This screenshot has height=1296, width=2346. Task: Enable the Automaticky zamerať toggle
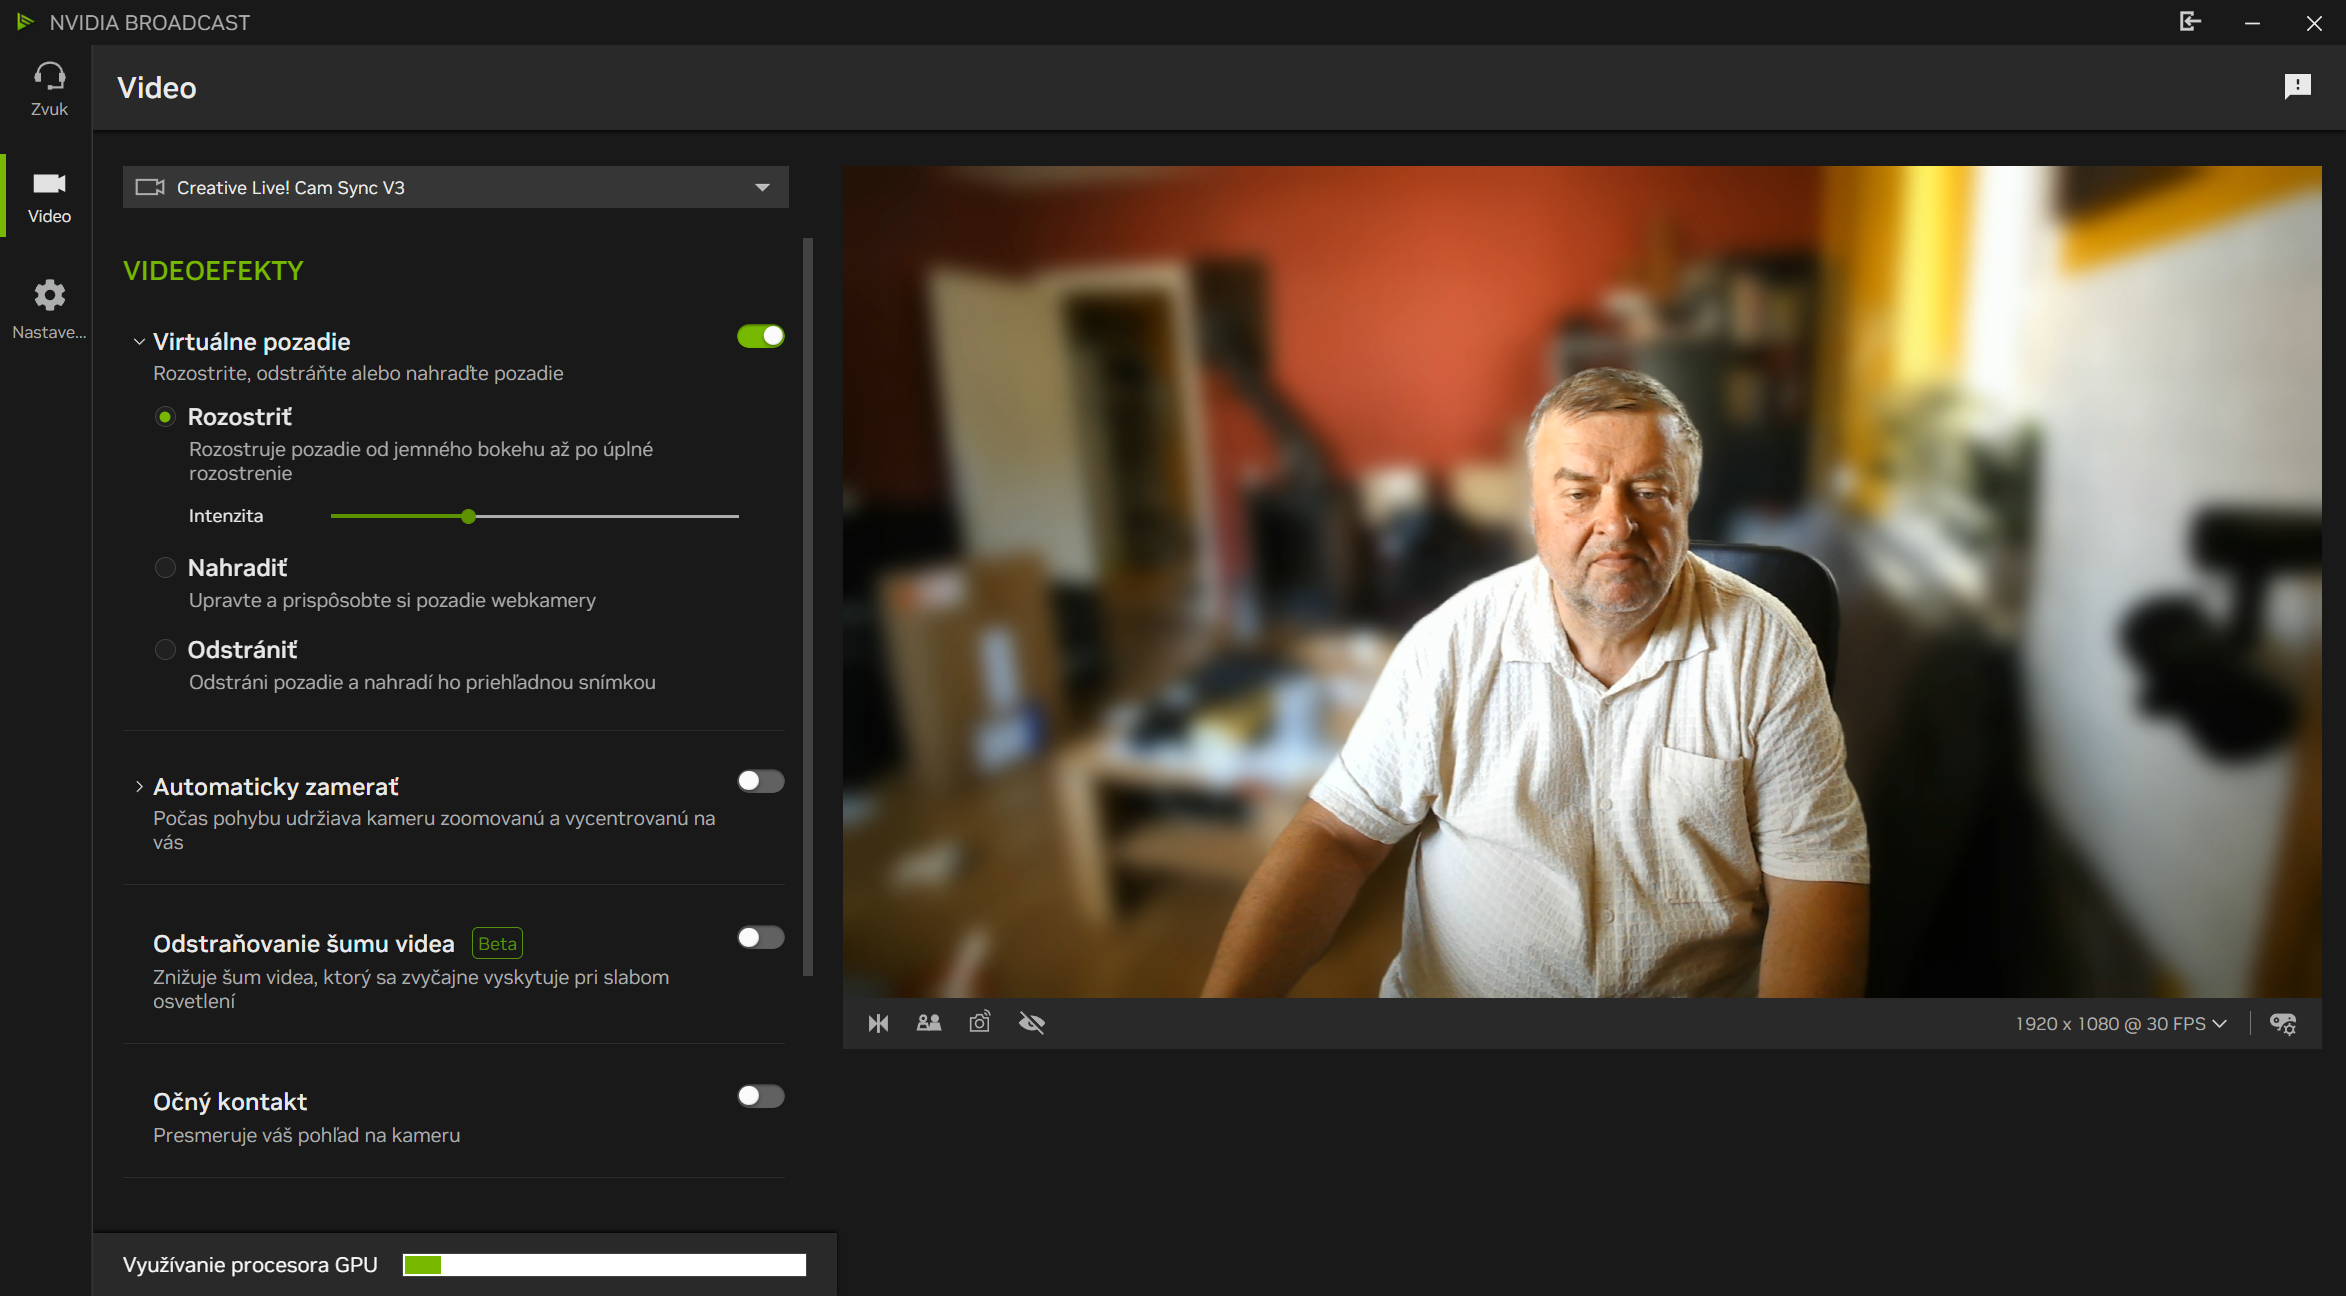pyautogui.click(x=760, y=781)
